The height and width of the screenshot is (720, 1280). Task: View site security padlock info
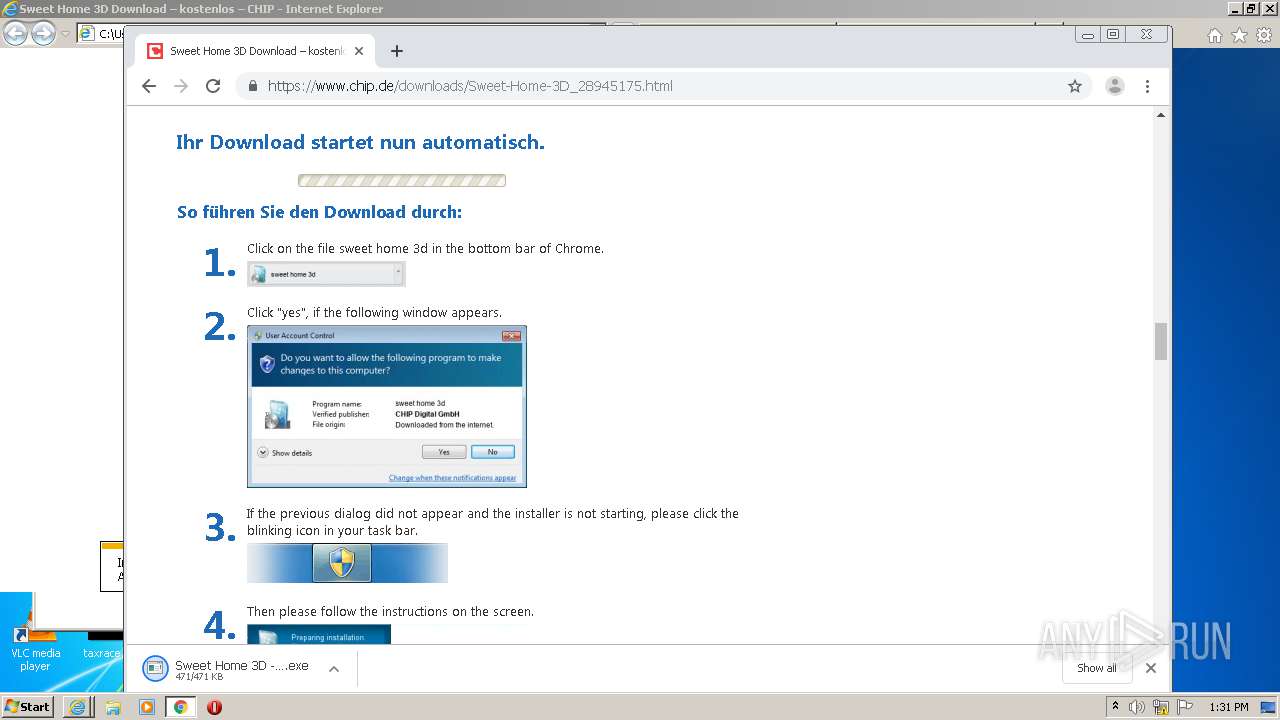pyautogui.click(x=252, y=86)
